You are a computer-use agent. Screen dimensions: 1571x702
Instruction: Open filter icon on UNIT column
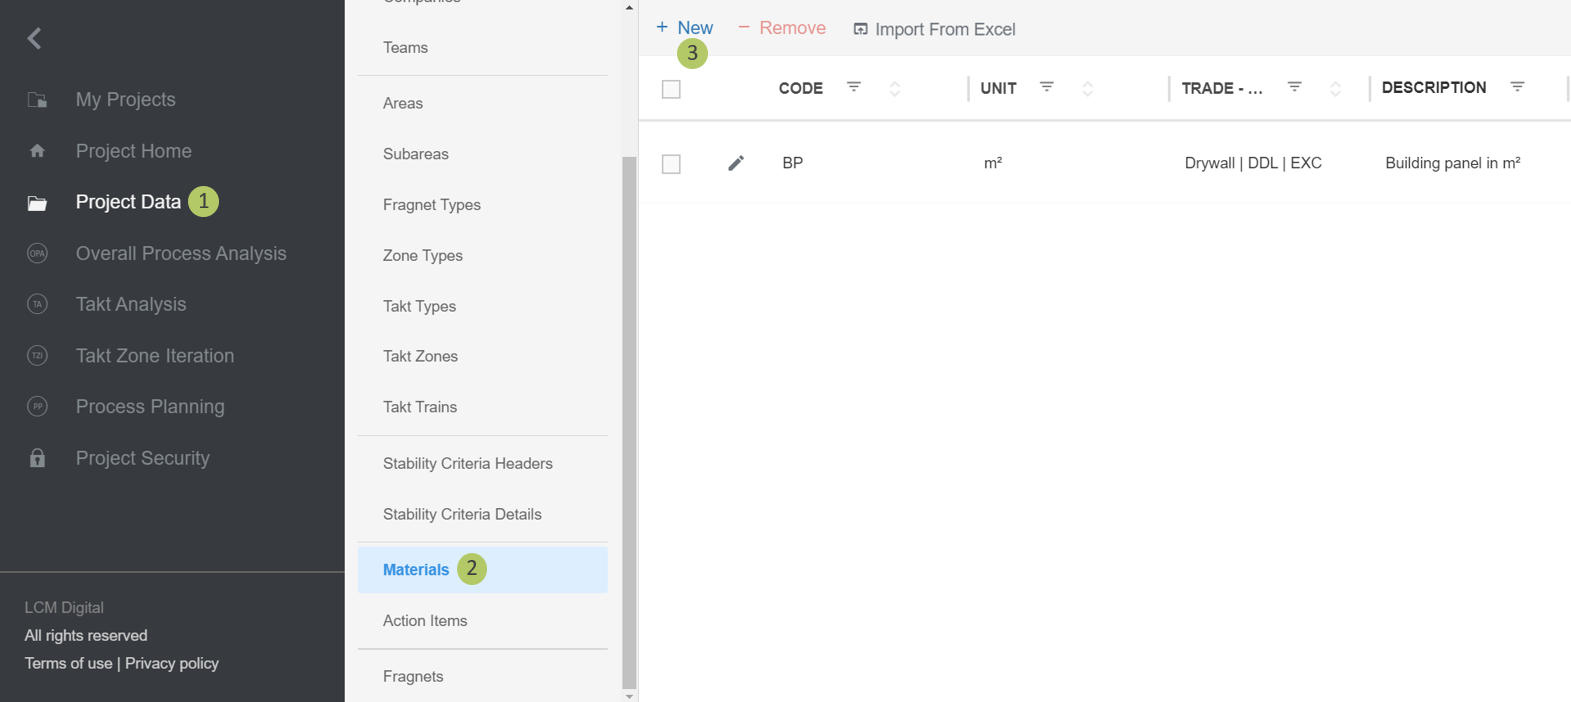tap(1046, 87)
